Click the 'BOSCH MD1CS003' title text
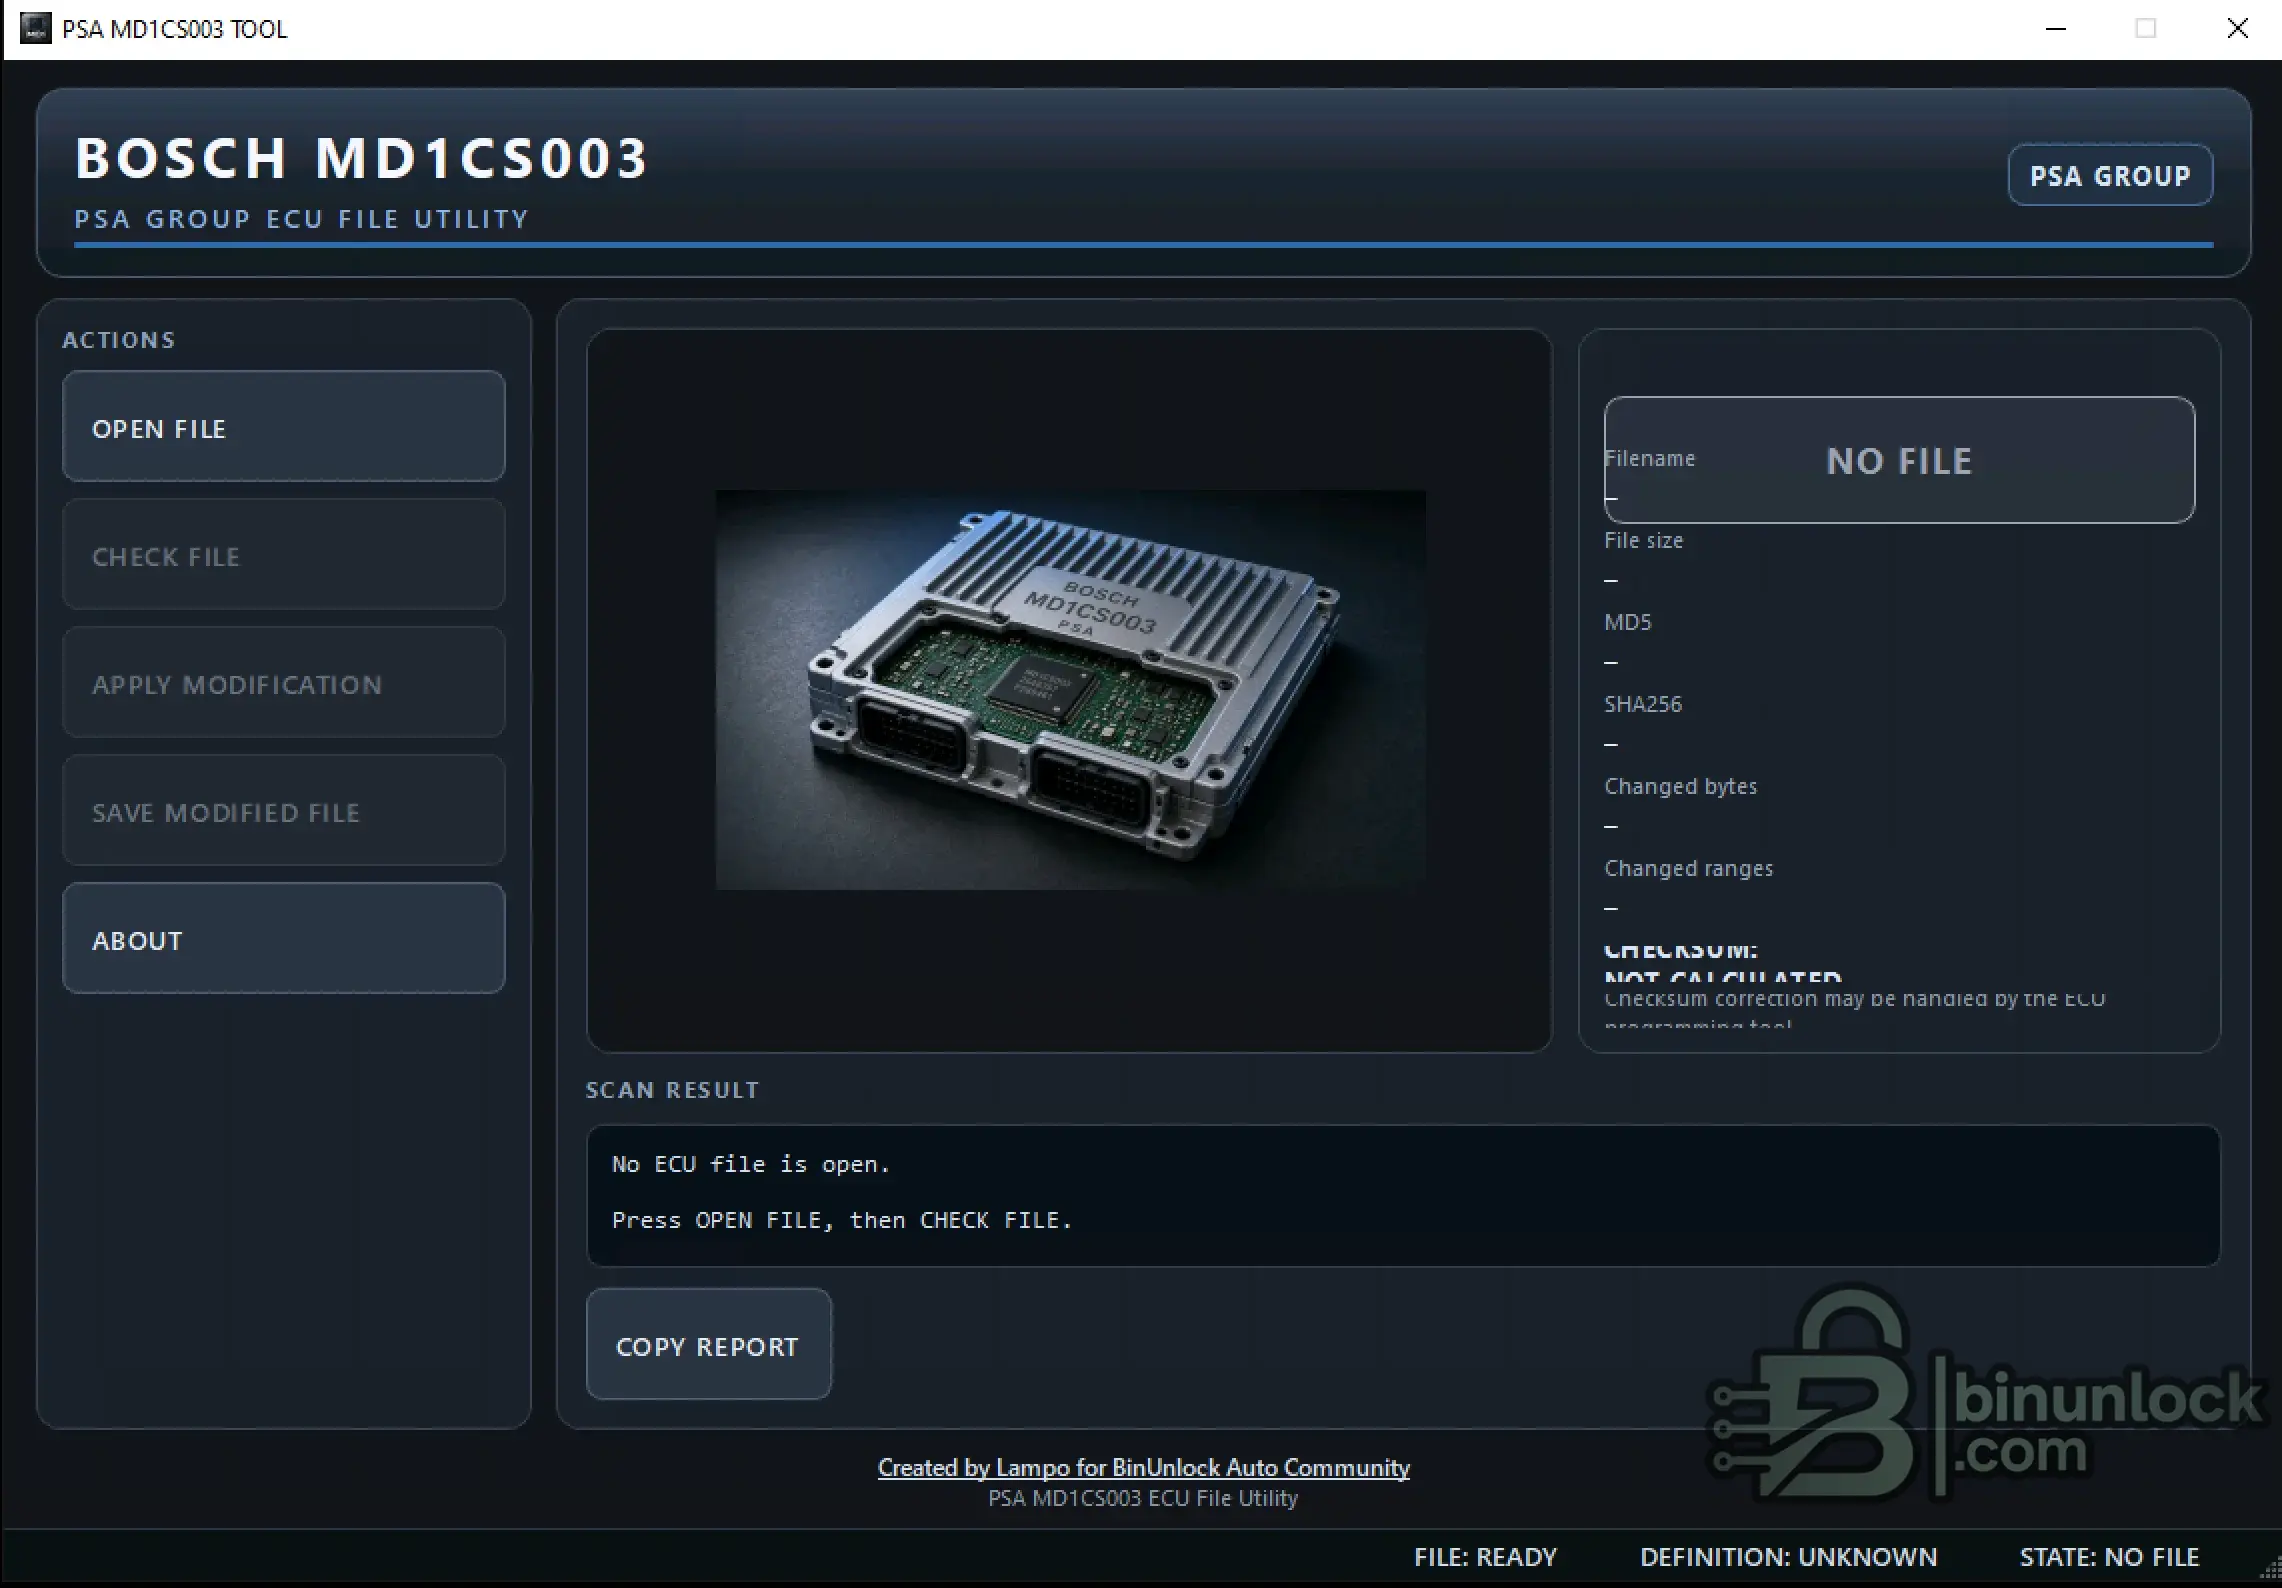 (362, 158)
